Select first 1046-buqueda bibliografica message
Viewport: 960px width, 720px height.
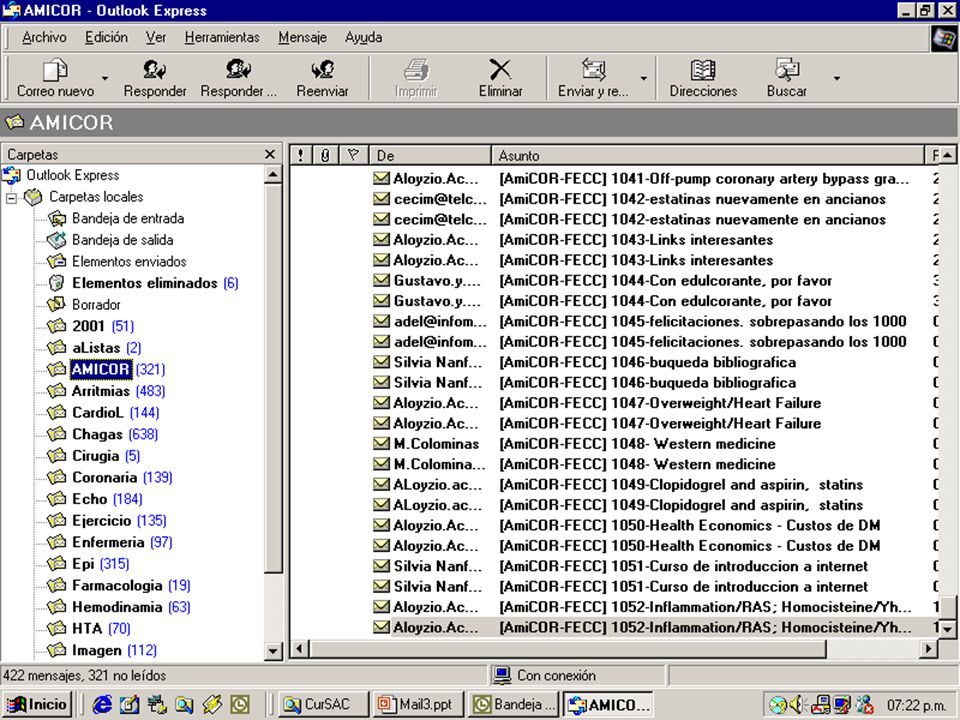coord(615,362)
